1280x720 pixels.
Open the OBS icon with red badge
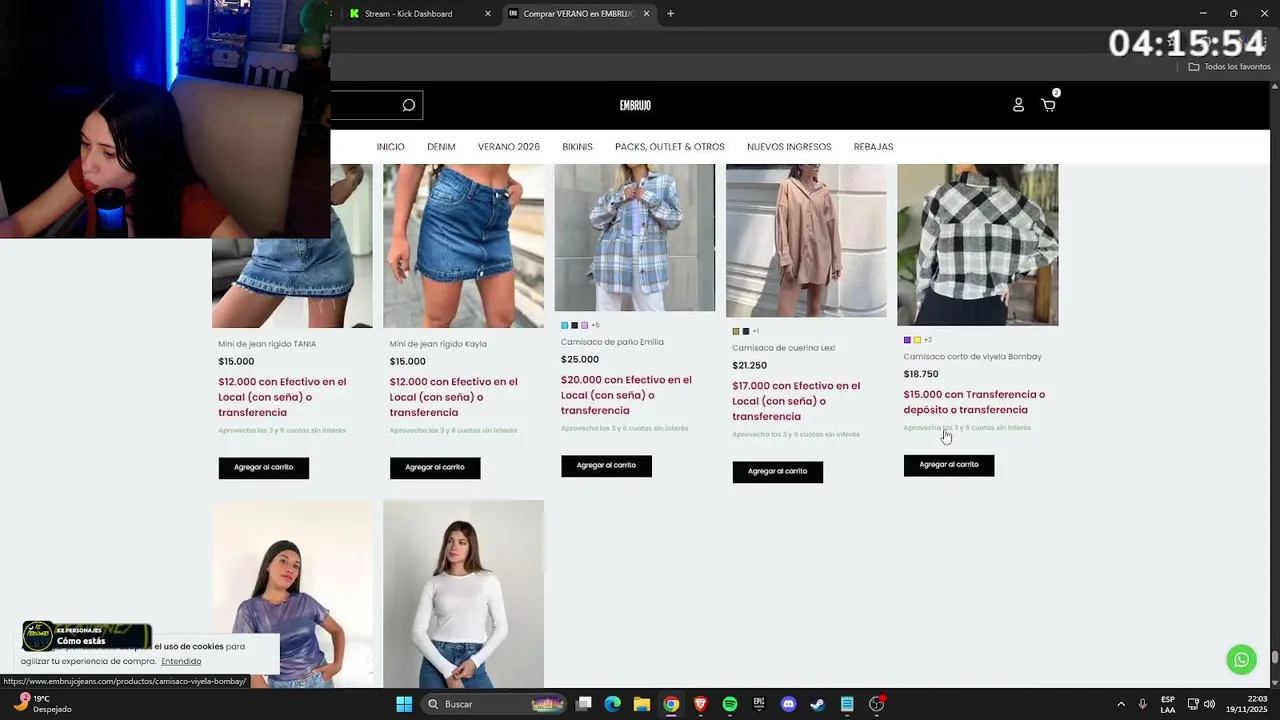(x=877, y=704)
